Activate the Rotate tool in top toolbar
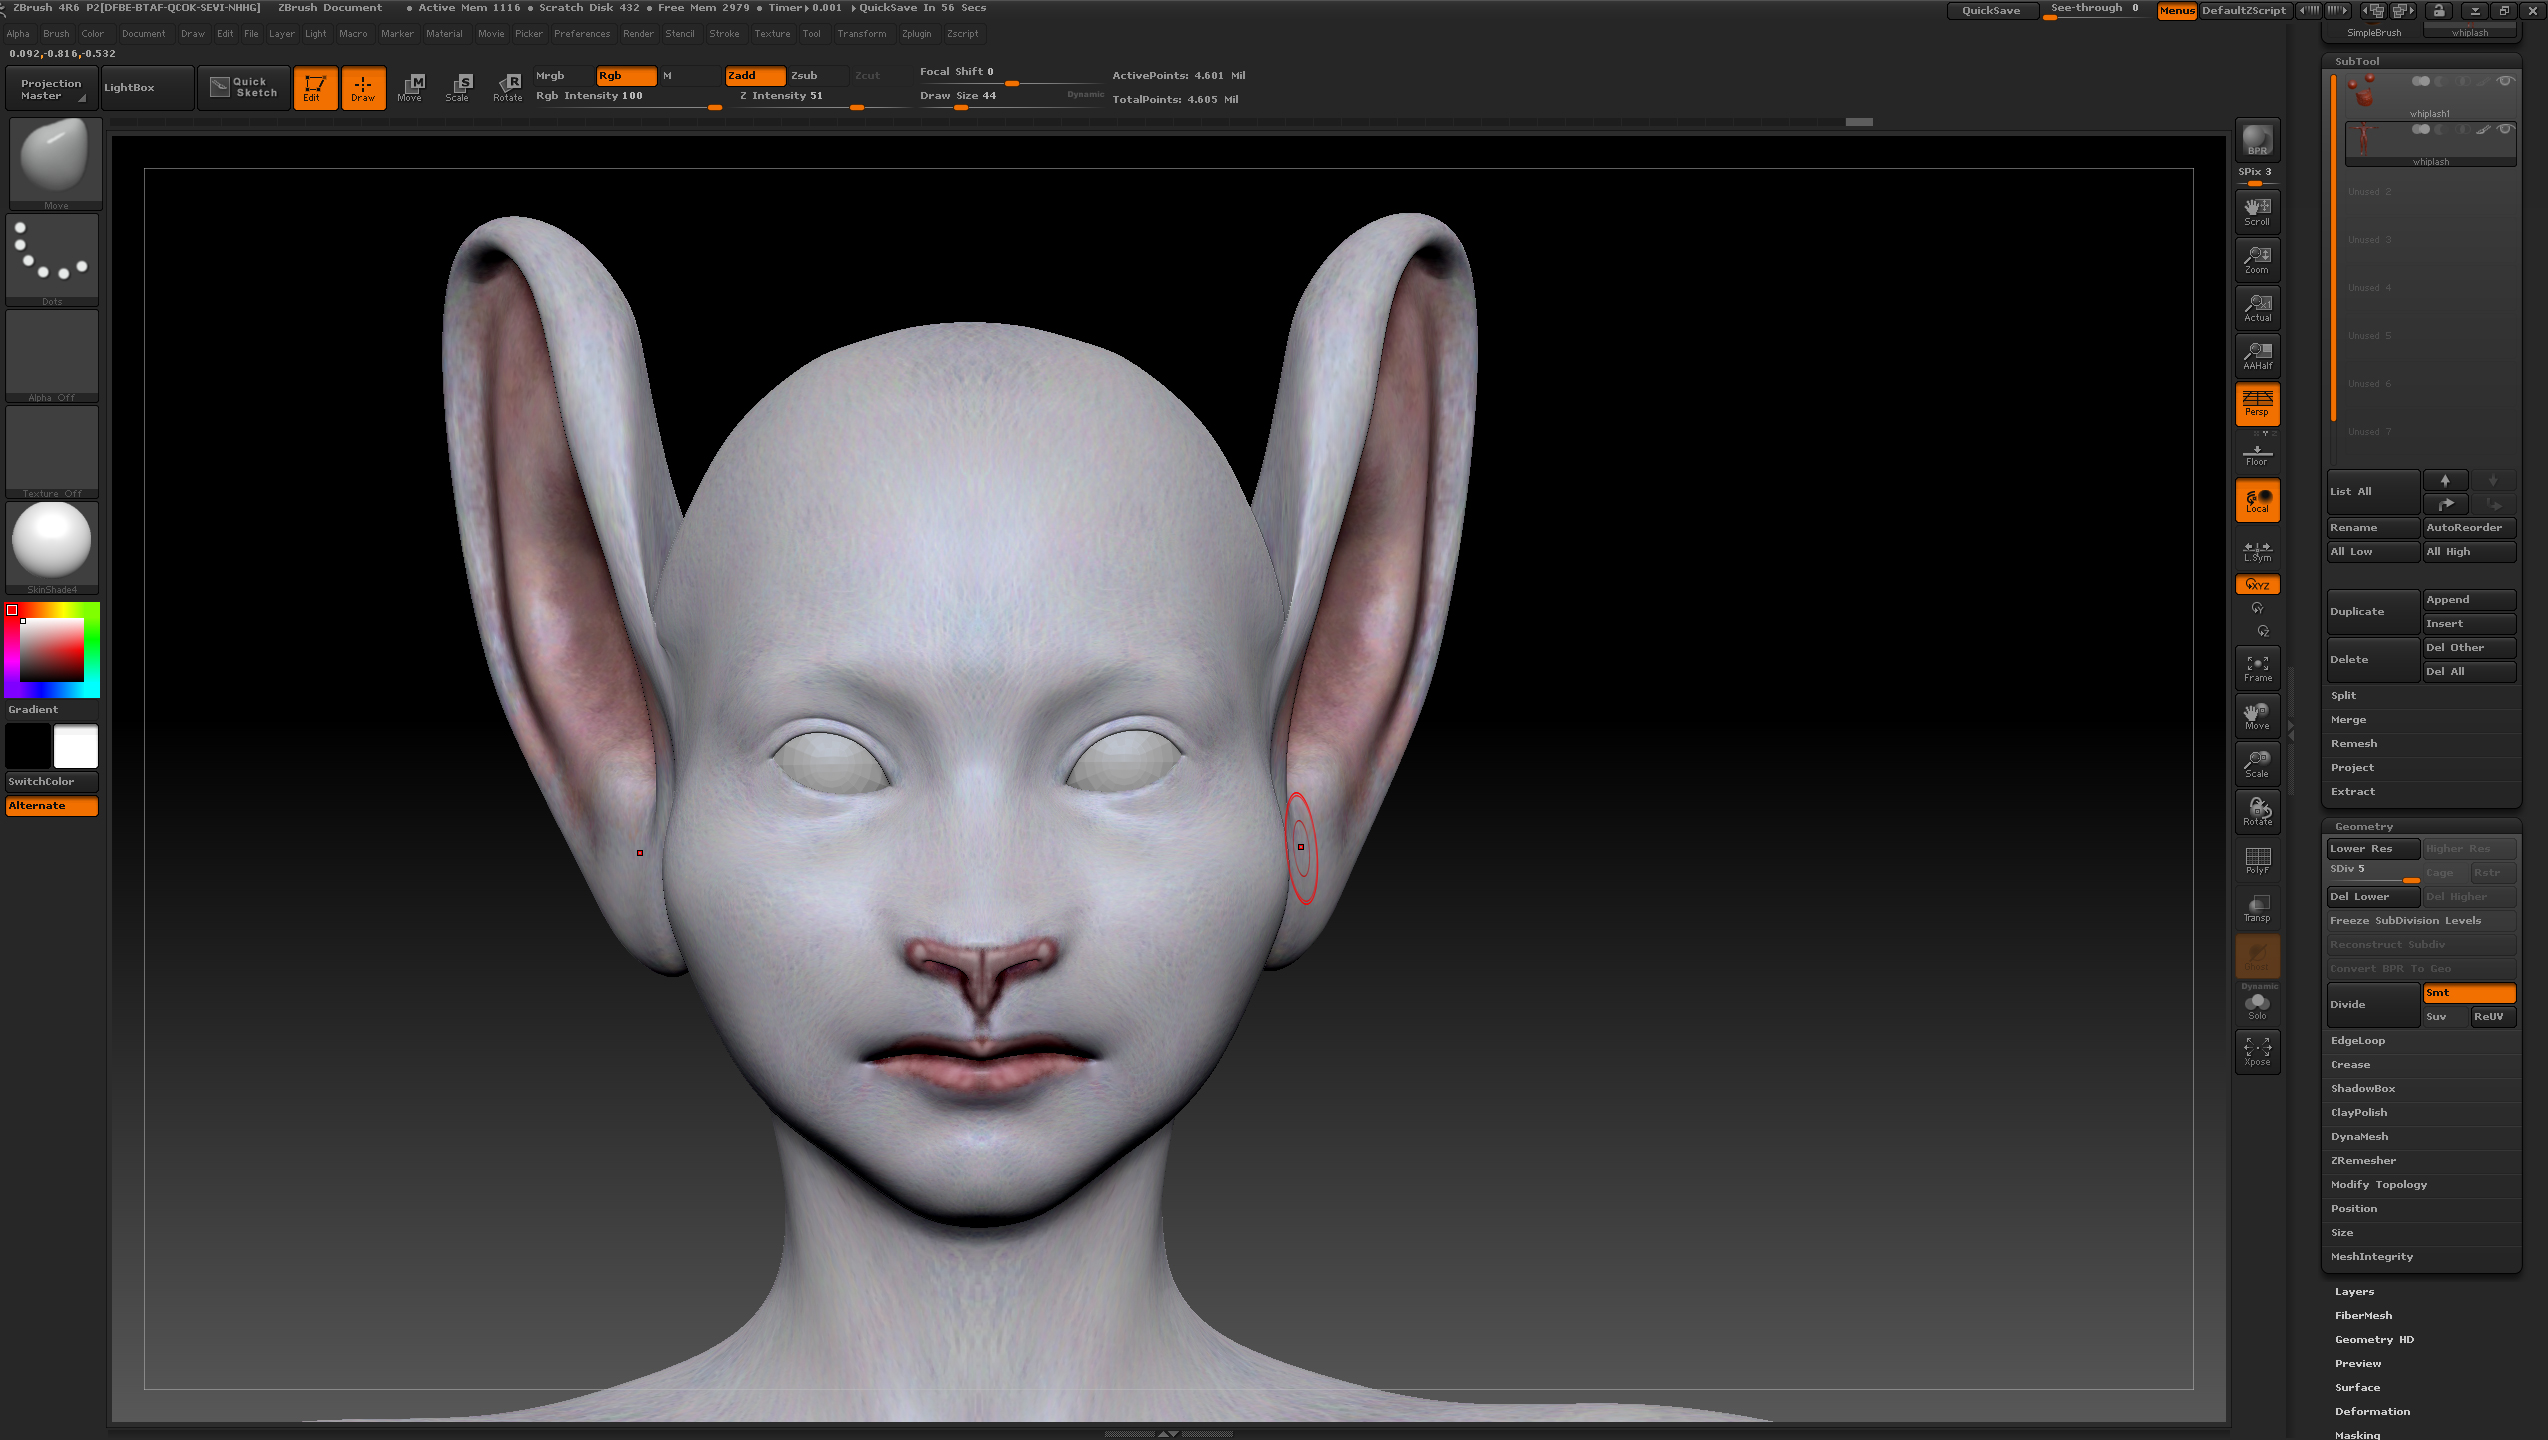2548x1440 pixels. (x=508, y=87)
